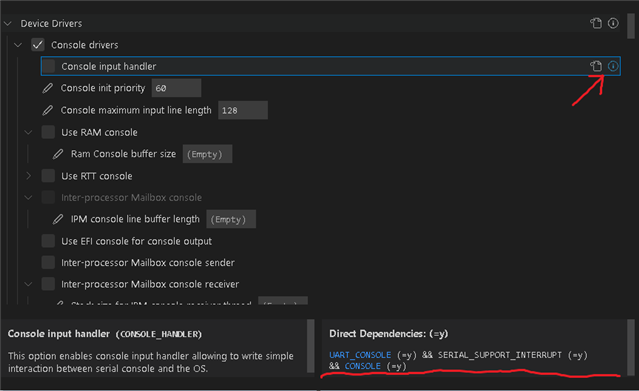Open info icon for Console input handler
This screenshot has width=639, height=391.
[x=613, y=66]
